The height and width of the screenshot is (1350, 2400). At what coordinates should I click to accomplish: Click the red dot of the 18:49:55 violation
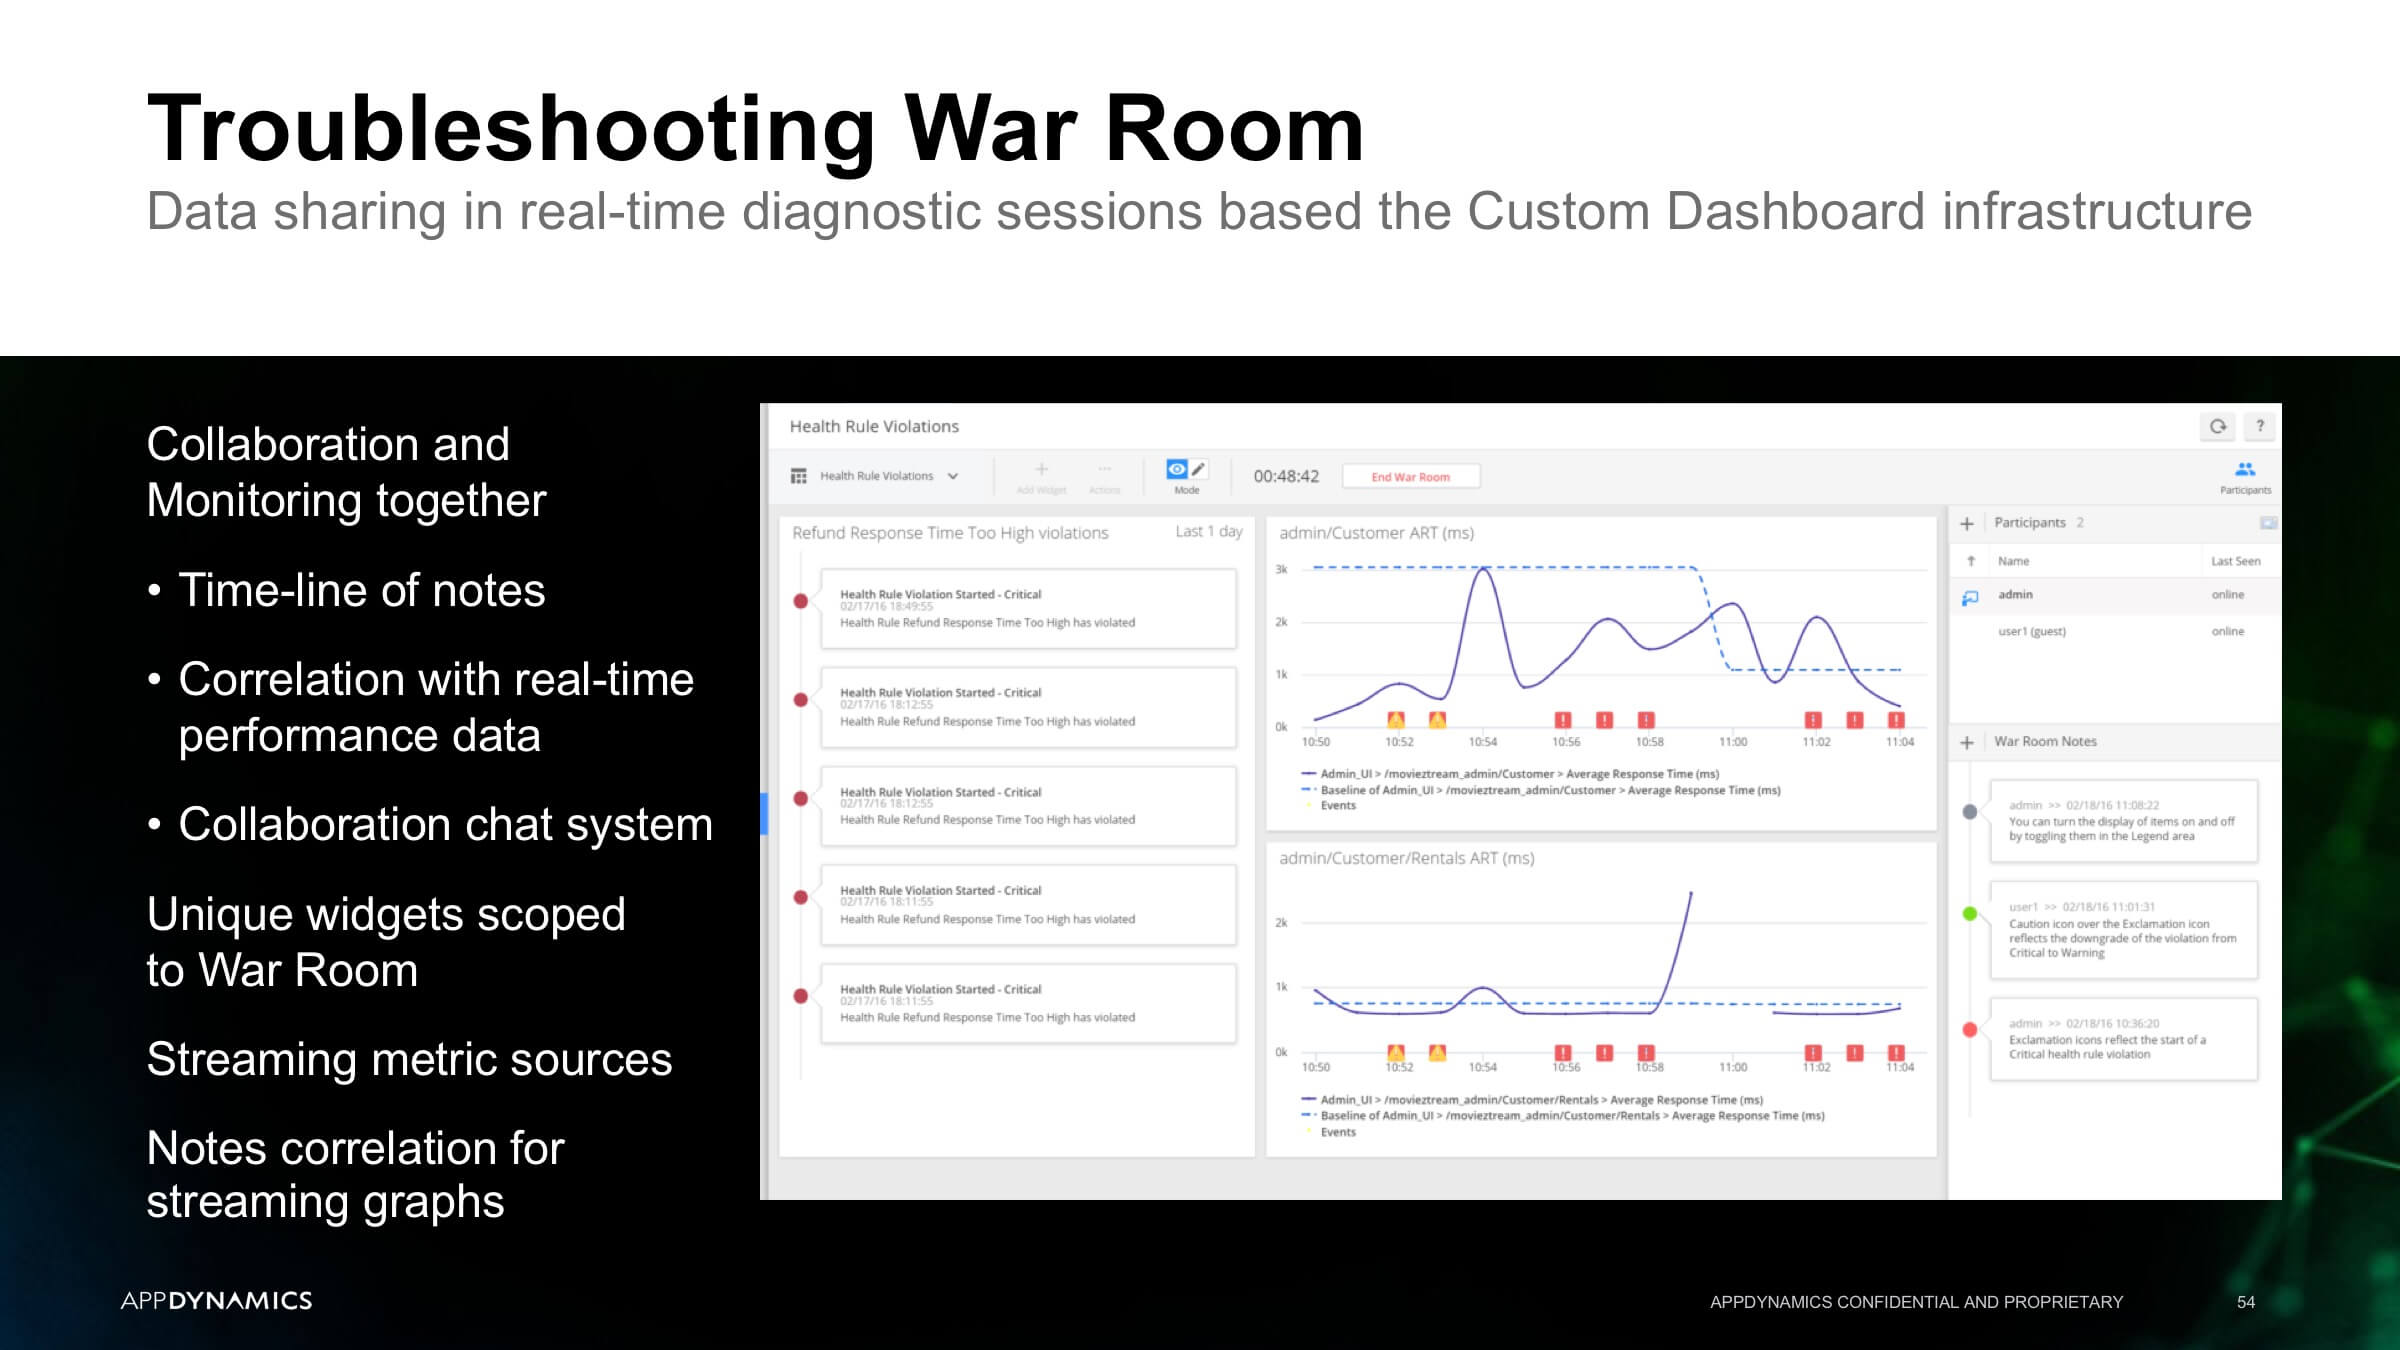pos(801,601)
